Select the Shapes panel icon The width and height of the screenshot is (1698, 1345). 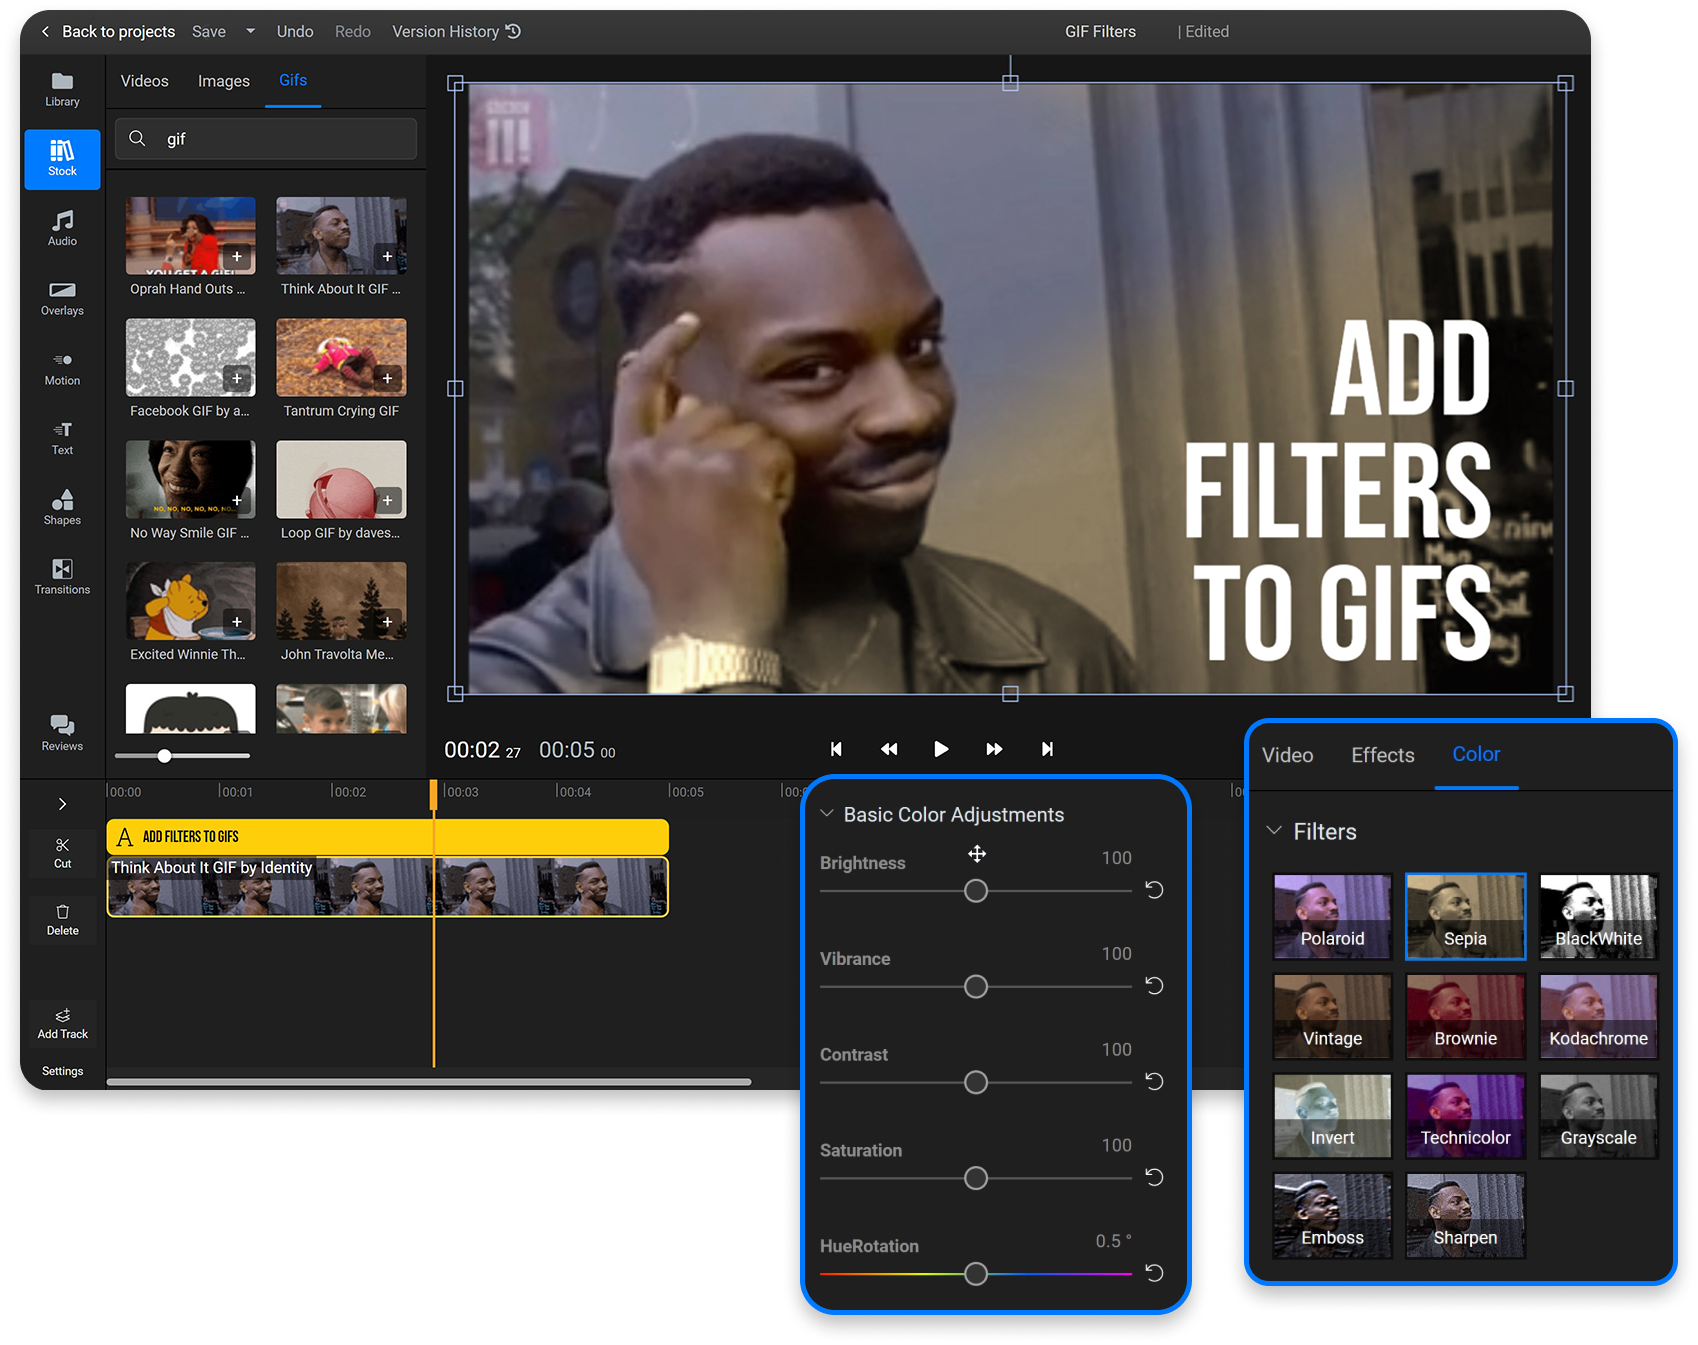62,507
